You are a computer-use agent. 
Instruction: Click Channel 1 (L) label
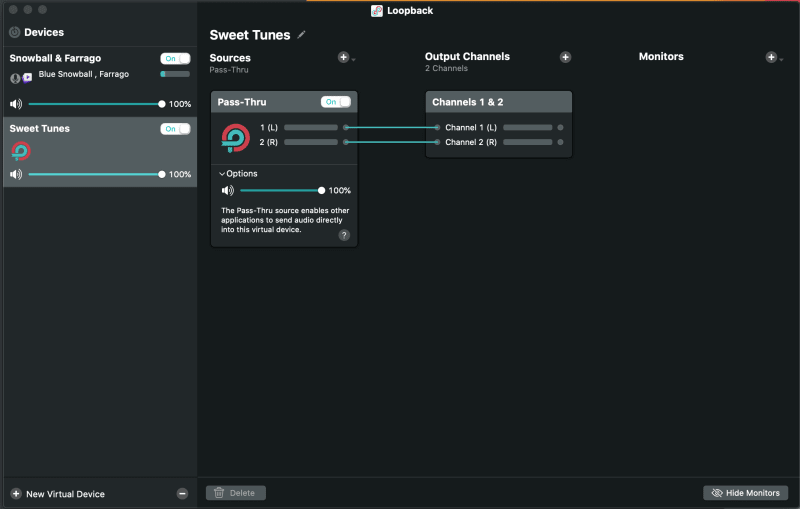pyautogui.click(x=470, y=128)
